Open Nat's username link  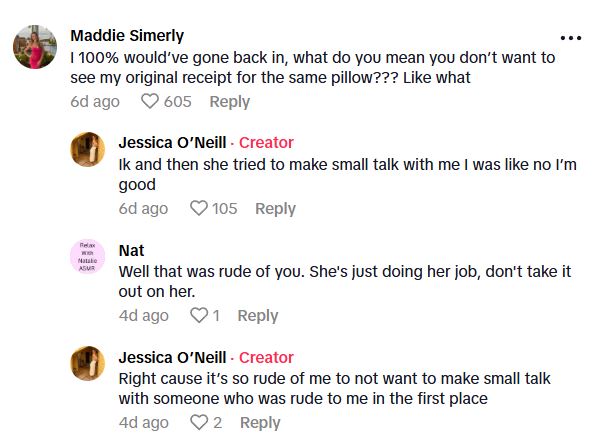pos(131,250)
